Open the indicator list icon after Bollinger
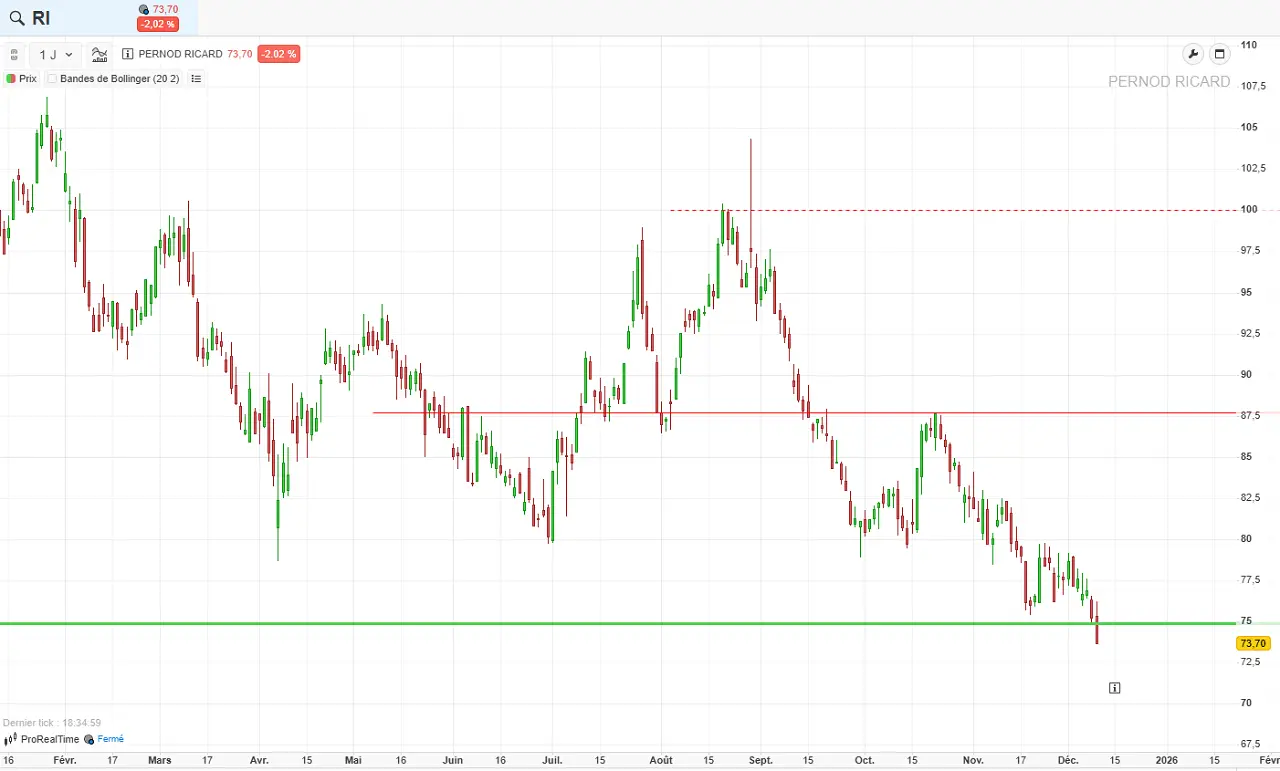This screenshot has height=771, width=1280. pyautogui.click(x=196, y=79)
